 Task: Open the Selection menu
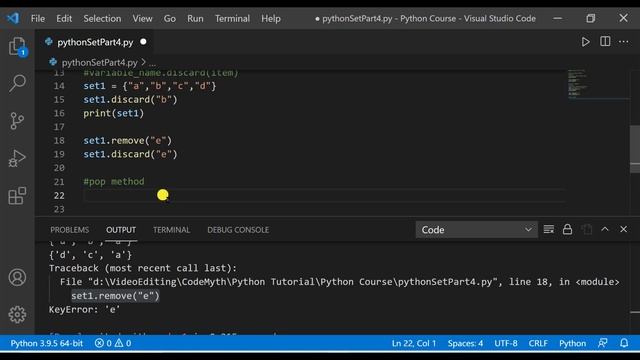point(102,18)
